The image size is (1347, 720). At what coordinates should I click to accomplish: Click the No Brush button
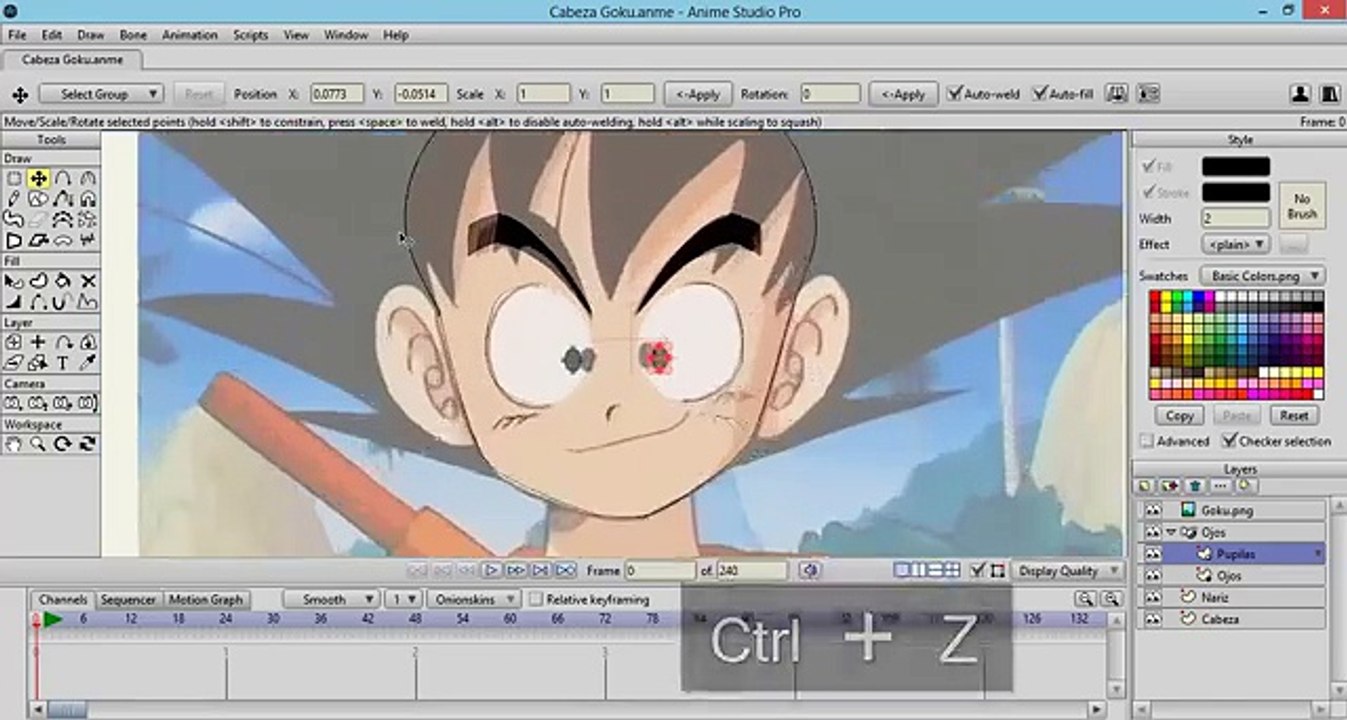1302,206
